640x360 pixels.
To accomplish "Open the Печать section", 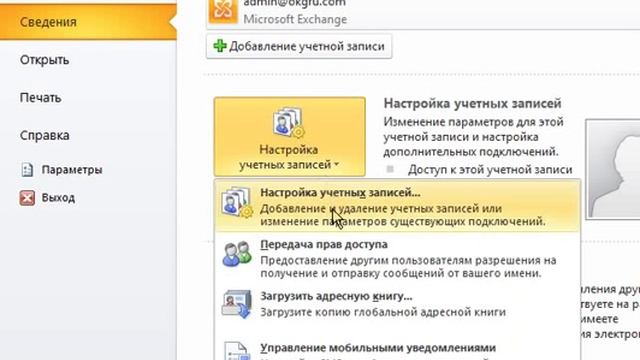I will point(40,98).
